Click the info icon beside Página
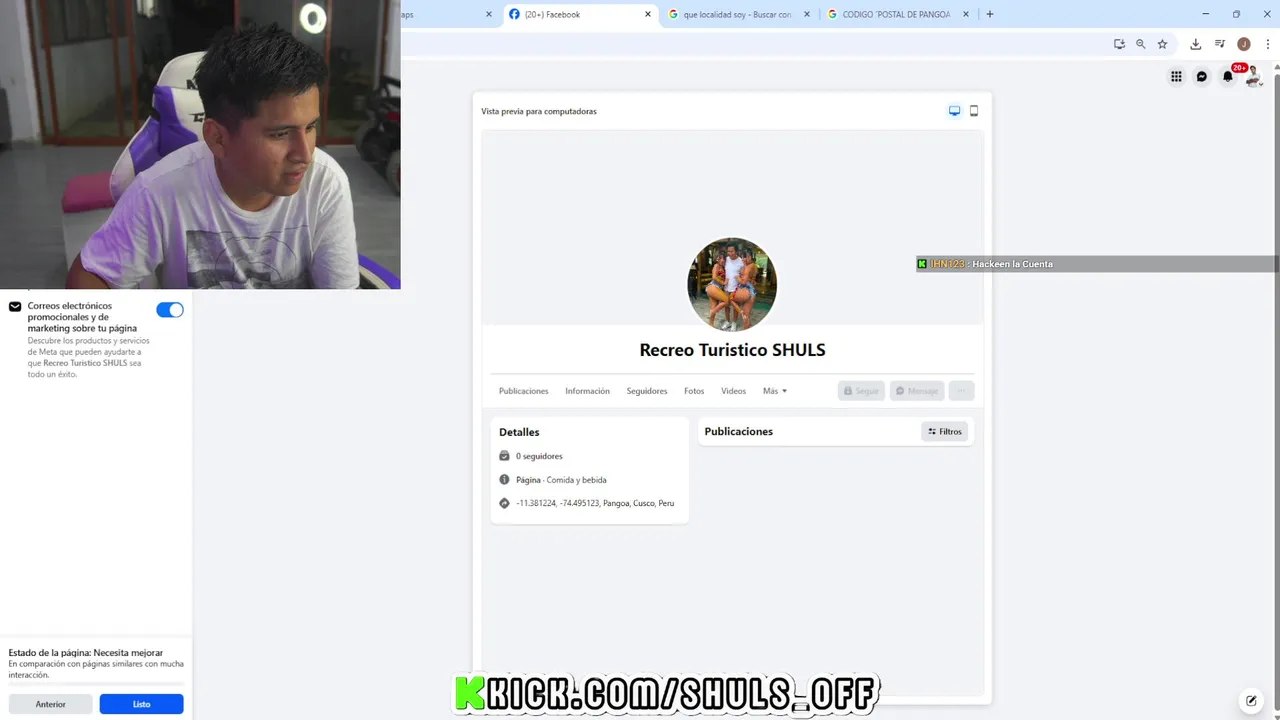The width and height of the screenshot is (1280, 720). 504,480
